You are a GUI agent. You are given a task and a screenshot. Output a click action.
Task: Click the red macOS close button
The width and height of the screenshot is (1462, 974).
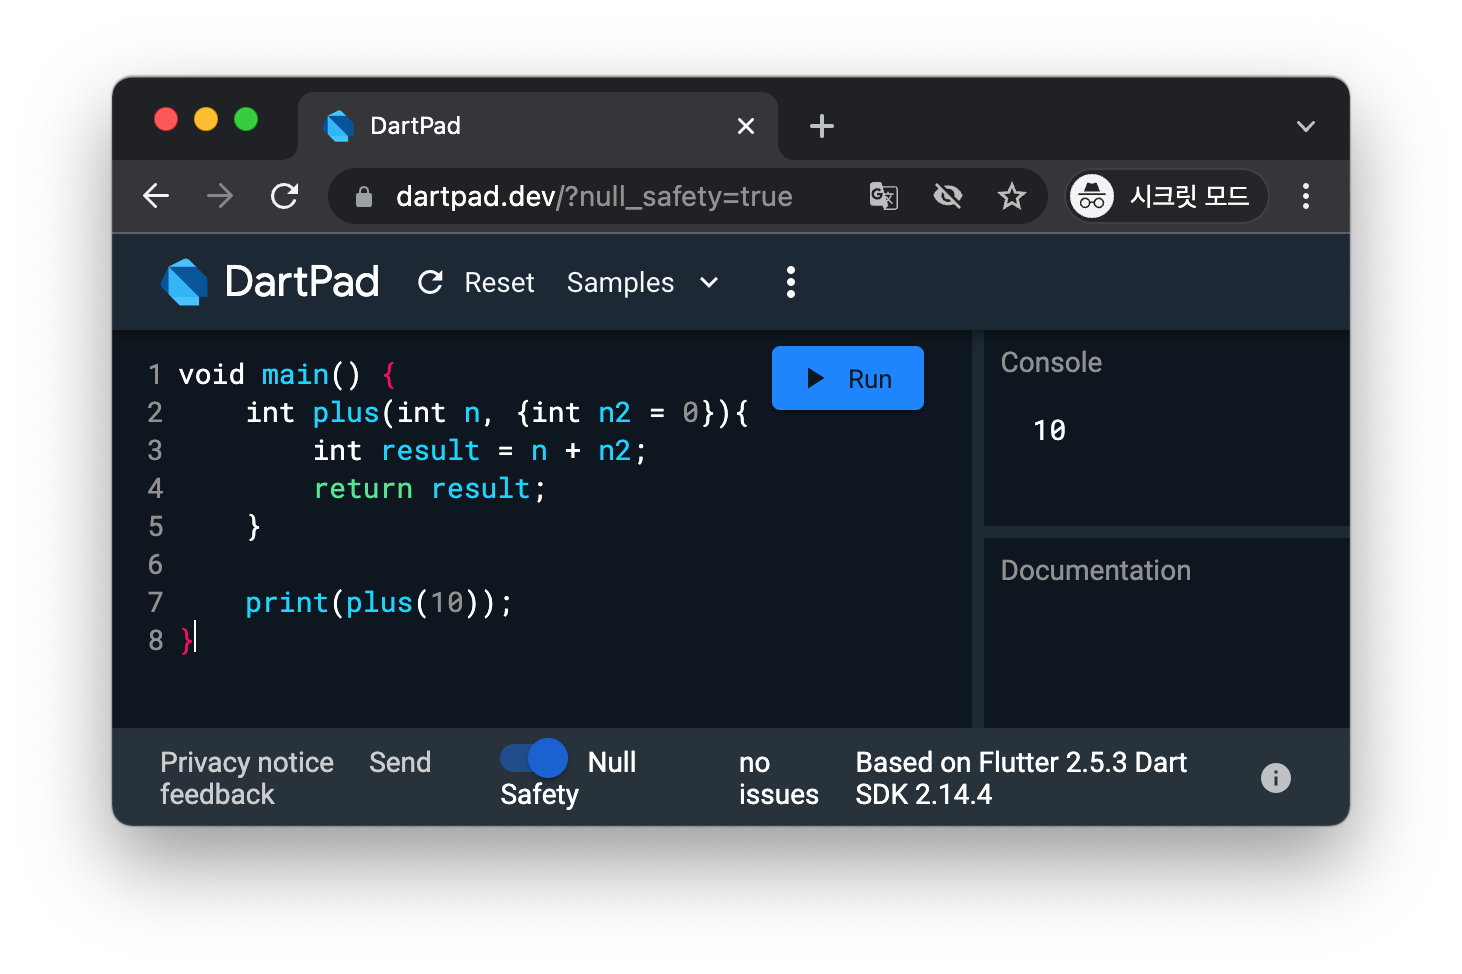tap(166, 119)
